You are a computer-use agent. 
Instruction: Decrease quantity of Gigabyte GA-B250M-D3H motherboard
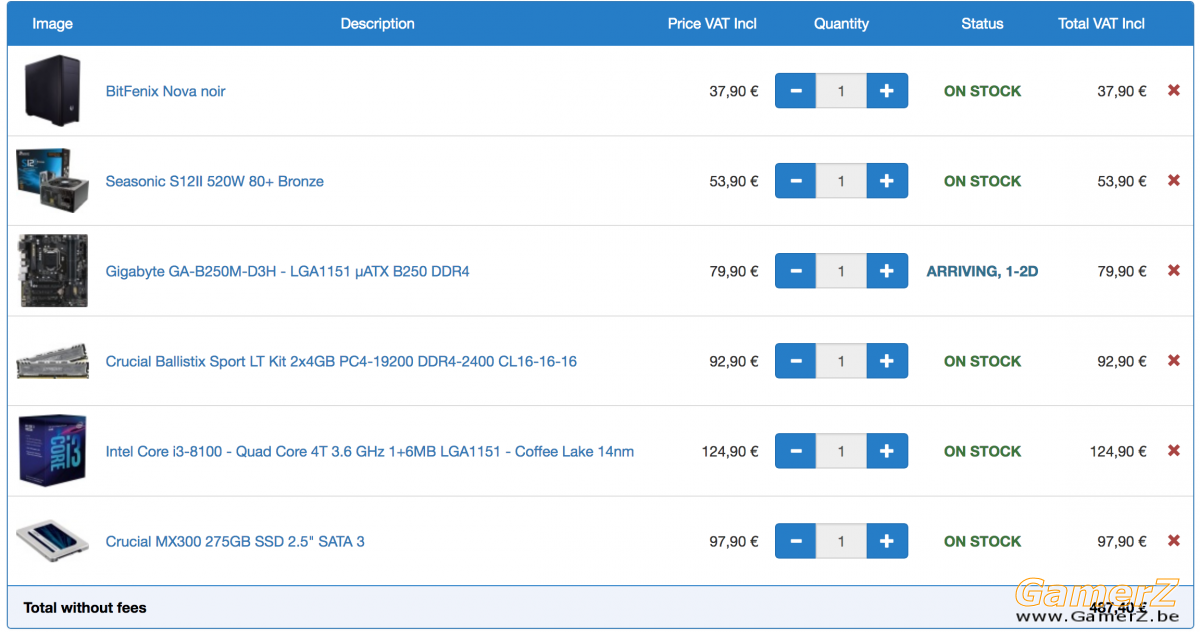pyautogui.click(x=796, y=271)
